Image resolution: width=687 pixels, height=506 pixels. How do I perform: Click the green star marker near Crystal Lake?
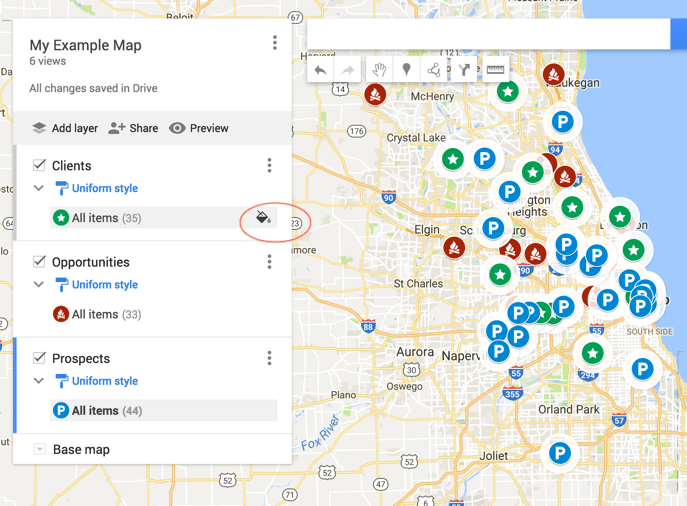(453, 159)
